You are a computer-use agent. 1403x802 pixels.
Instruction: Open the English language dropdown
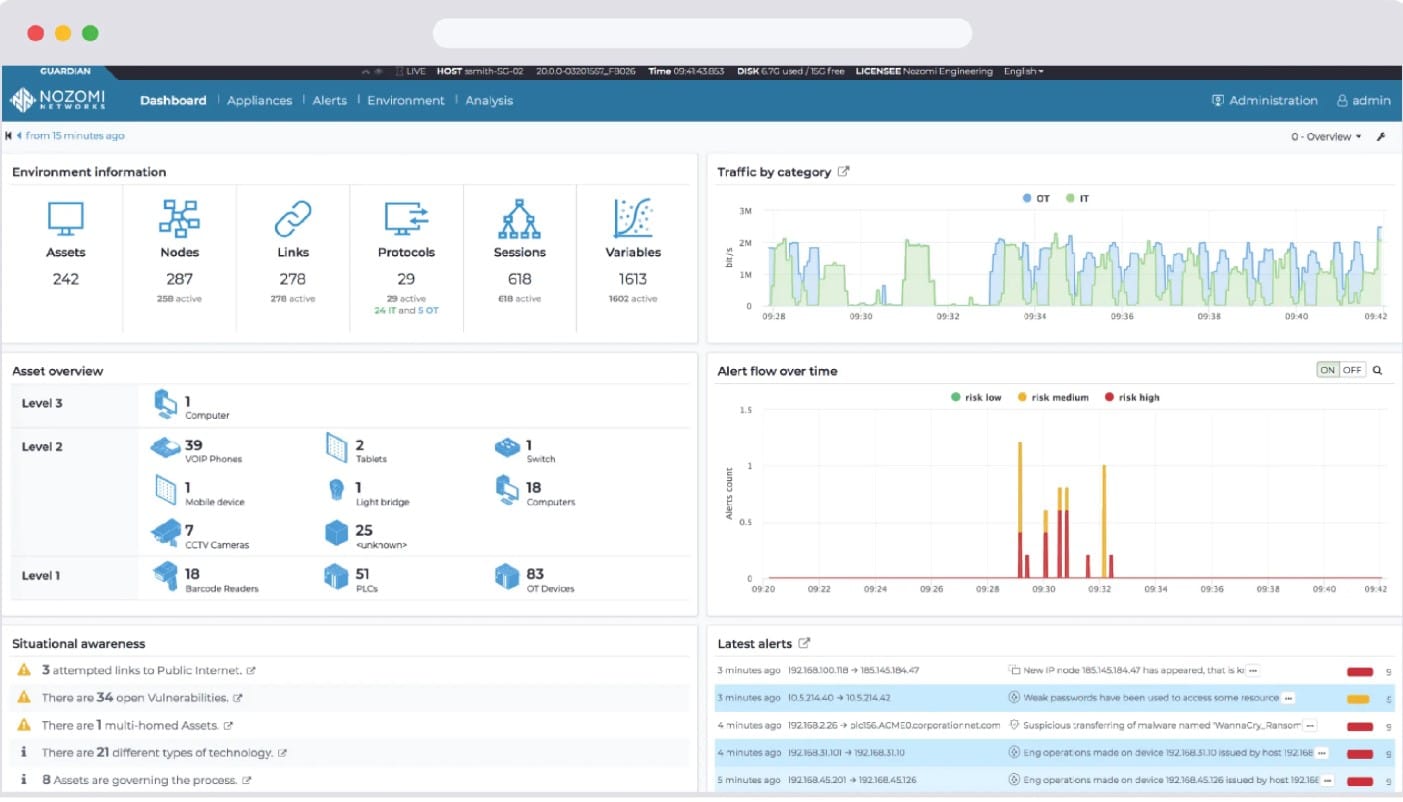point(1024,72)
